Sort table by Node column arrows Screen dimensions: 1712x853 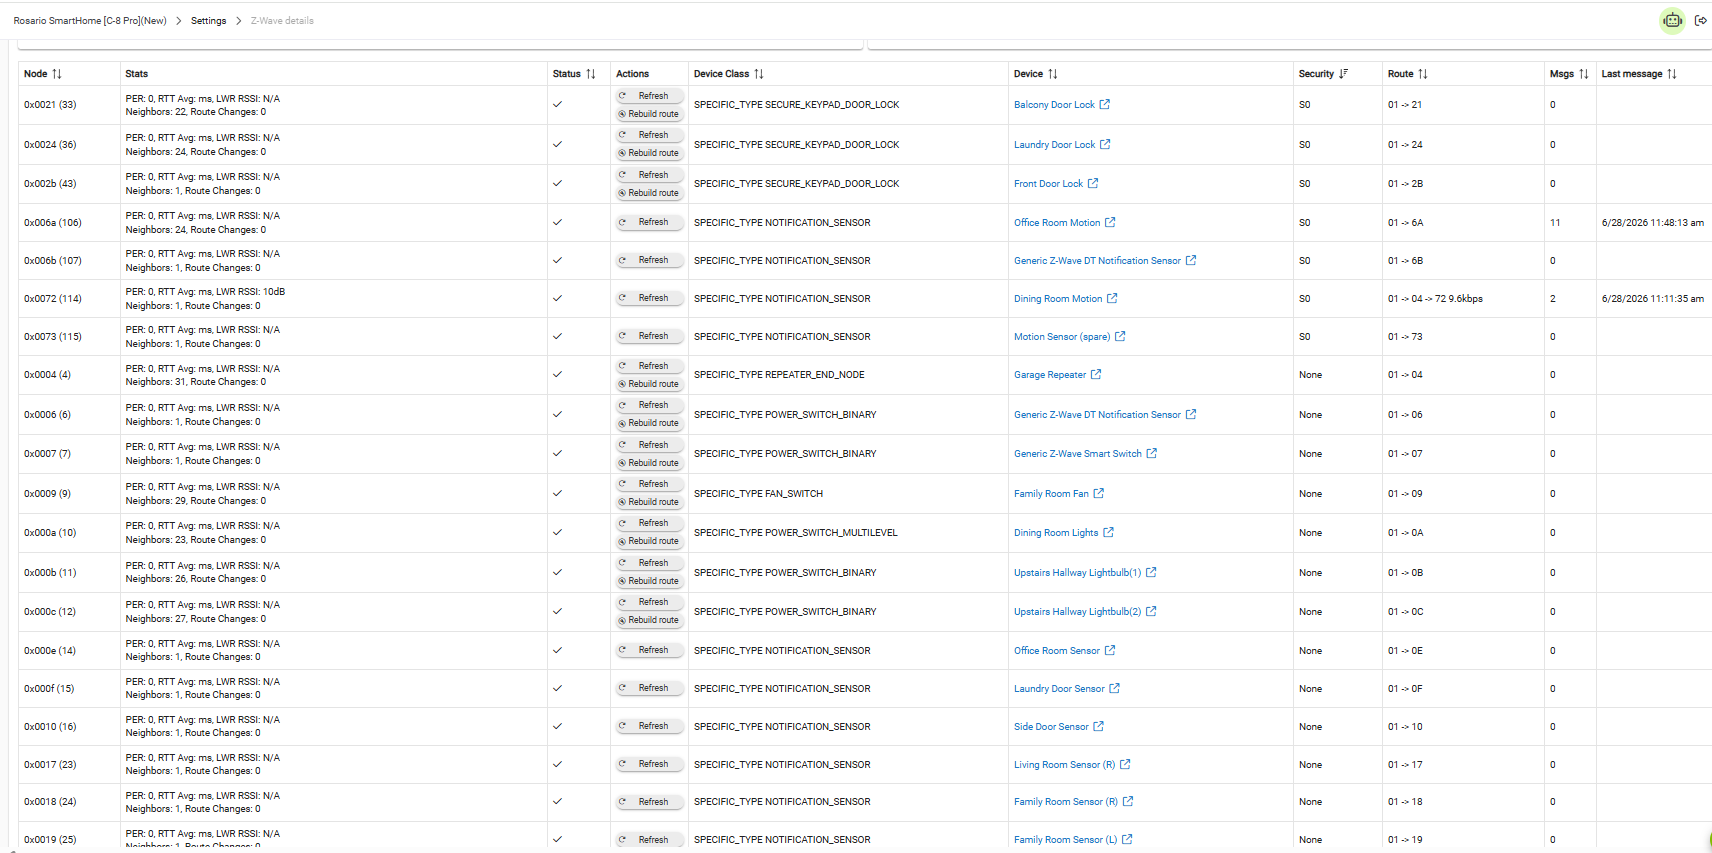pyautogui.click(x=57, y=74)
